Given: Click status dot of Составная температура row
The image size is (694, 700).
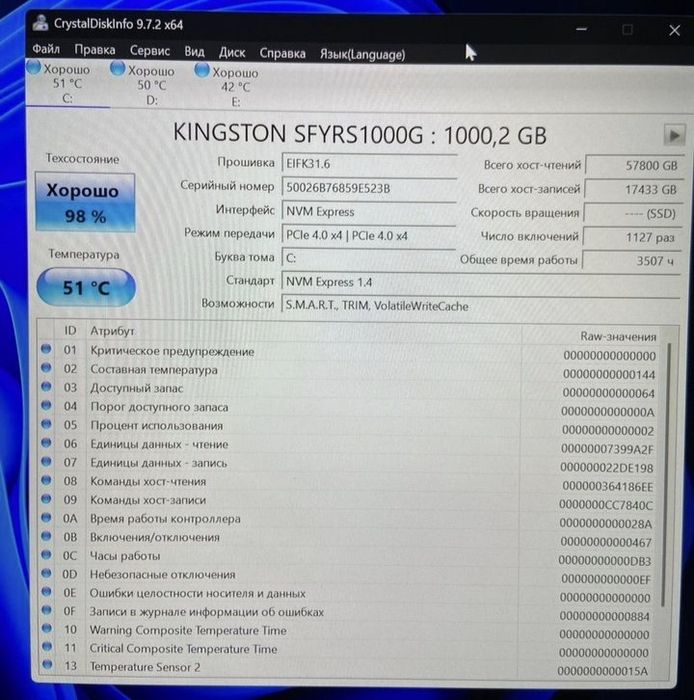Looking at the screenshot, I should pos(46,367).
